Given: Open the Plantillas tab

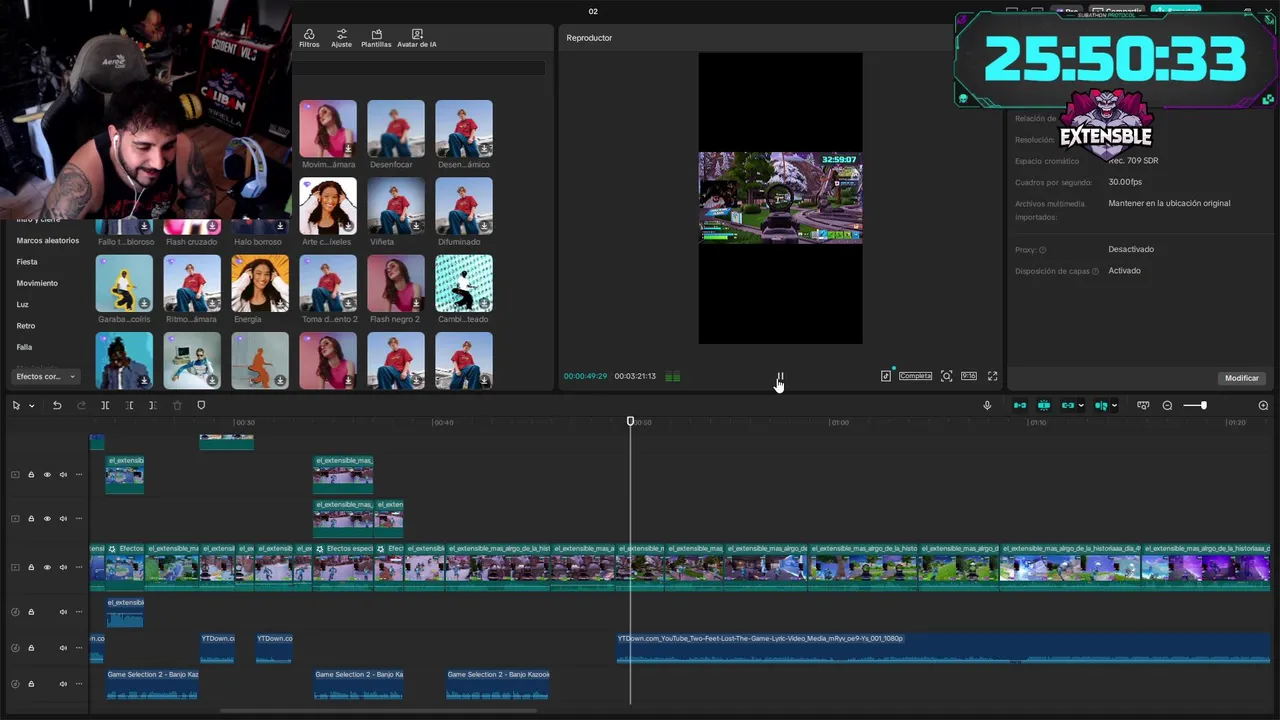Looking at the screenshot, I should pyautogui.click(x=376, y=38).
